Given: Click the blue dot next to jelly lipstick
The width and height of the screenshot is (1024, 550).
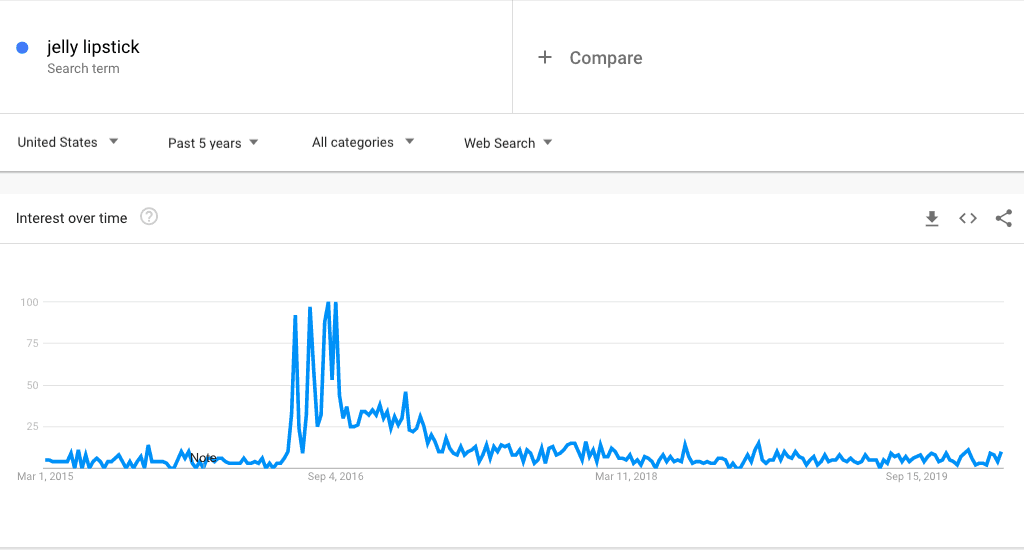Looking at the screenshot, I should (22, 48).
